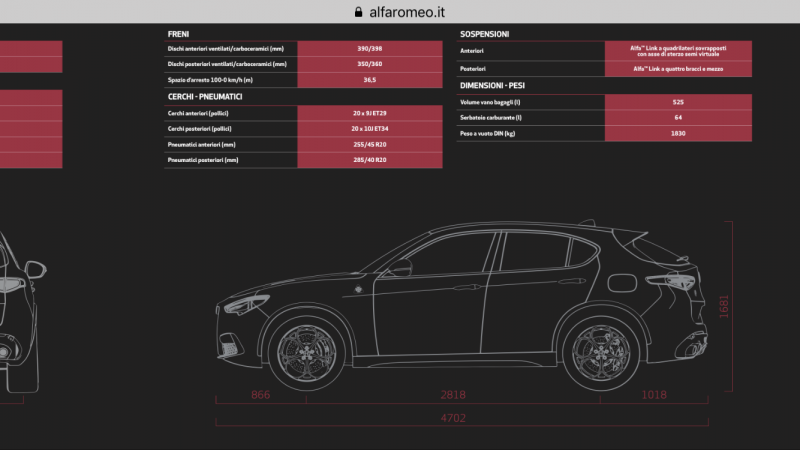Viewport: 800px width, 450px height.
Task: Select the DIMENSIONI - PESI heading
Action: pos(492,86)
